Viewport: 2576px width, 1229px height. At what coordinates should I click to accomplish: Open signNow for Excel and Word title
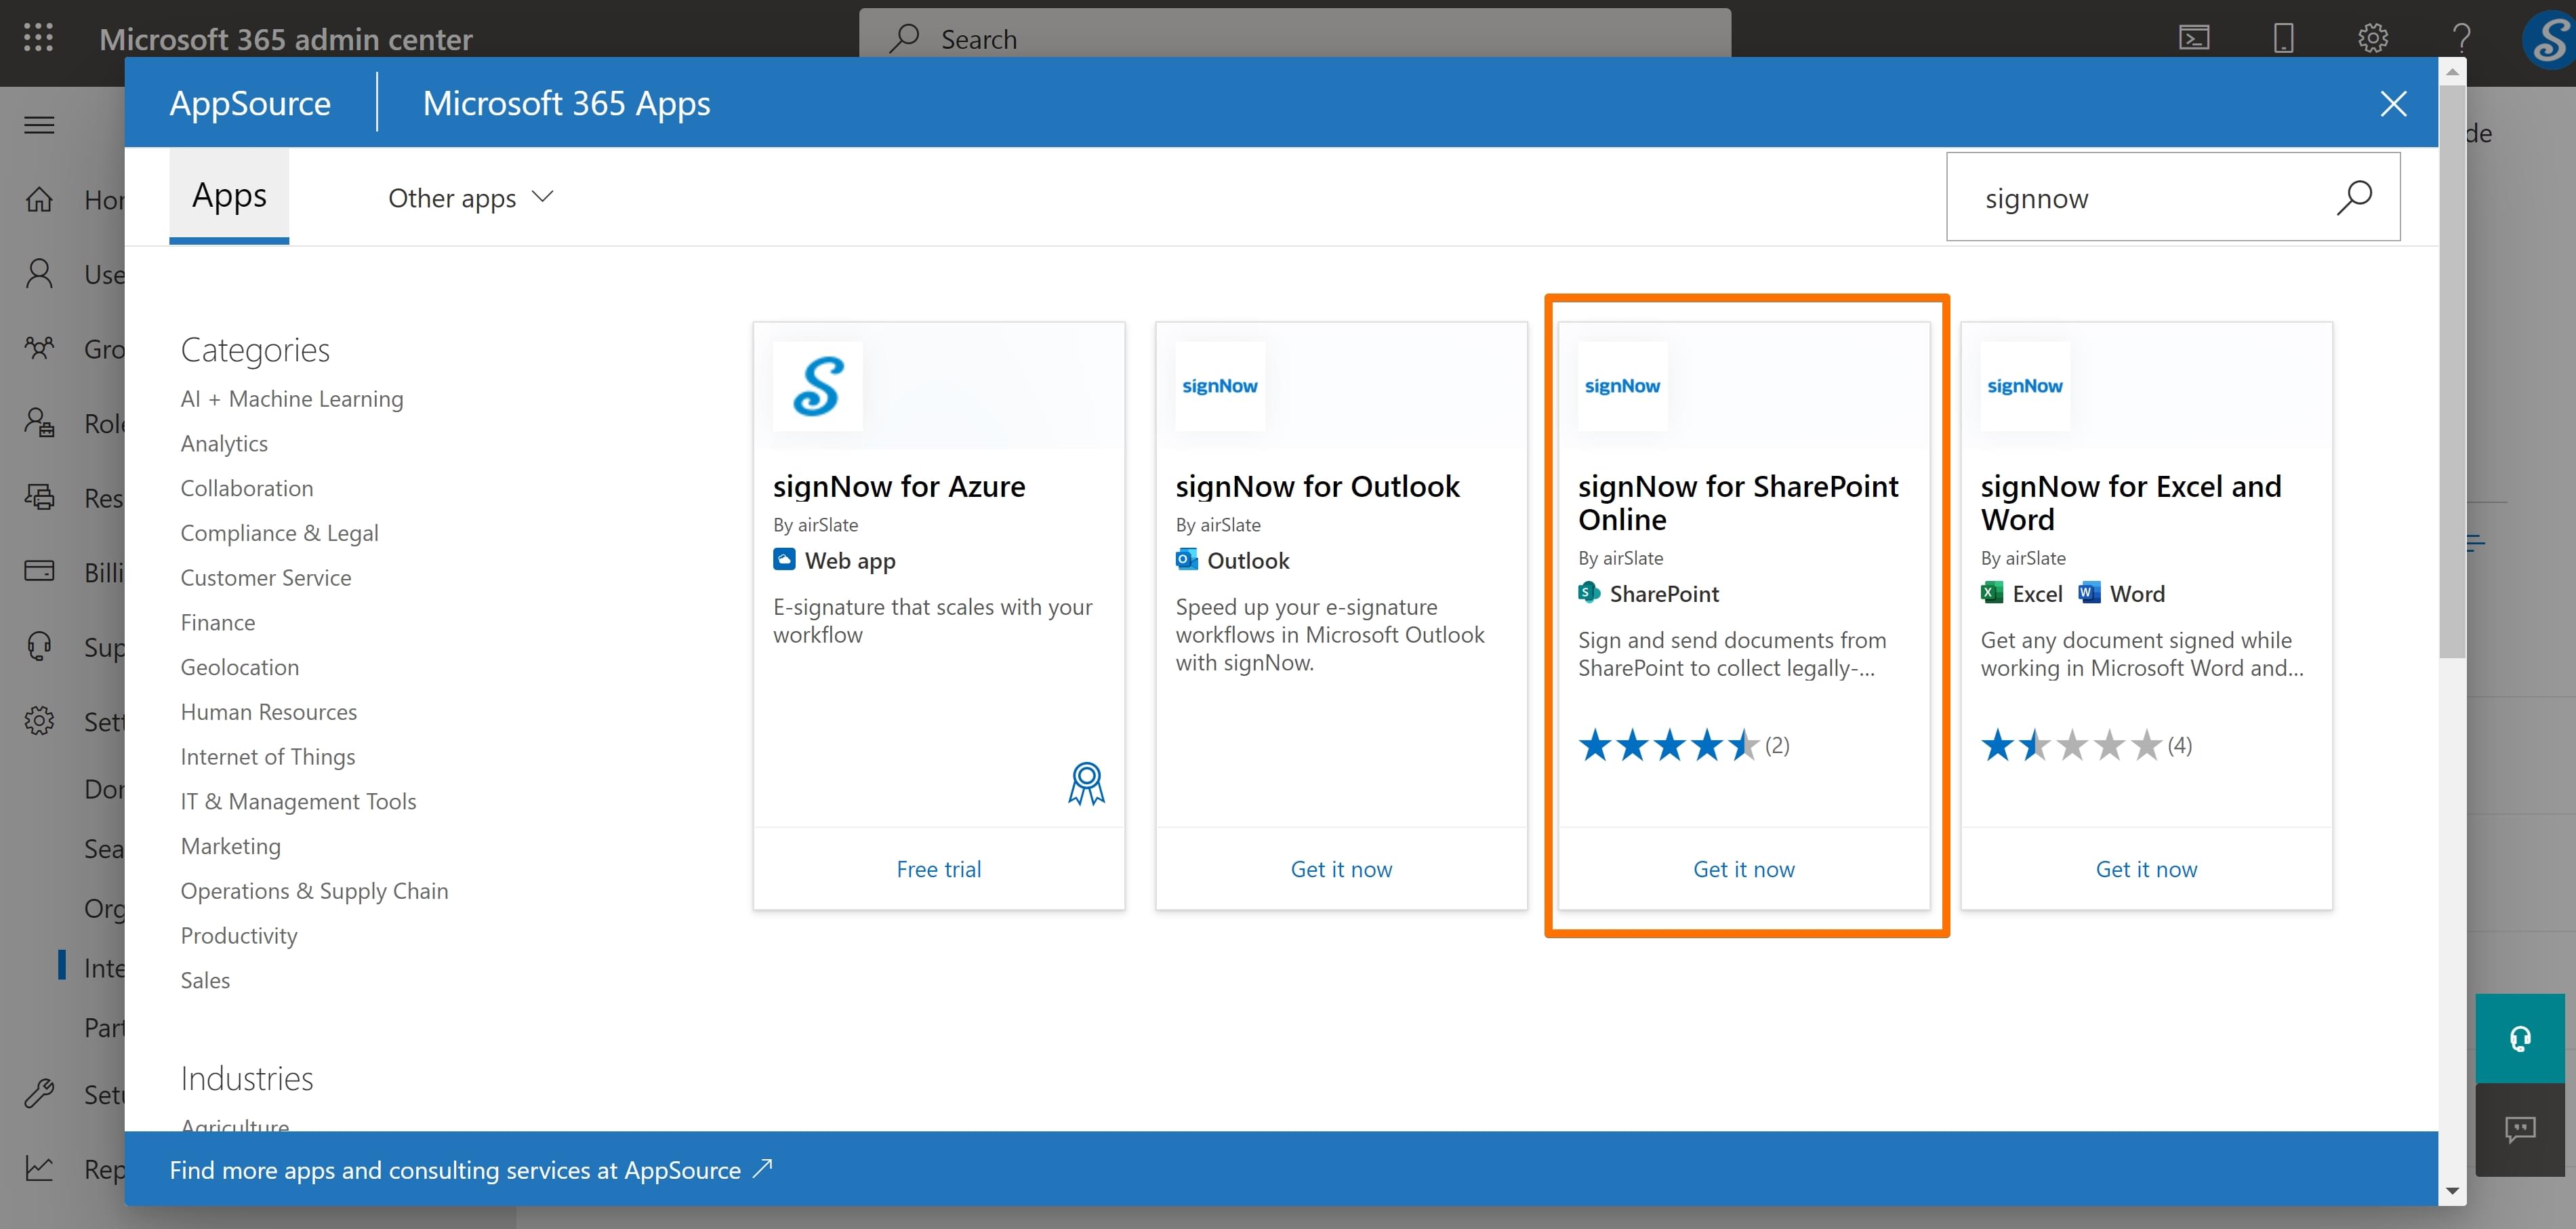coord(2131,502)
